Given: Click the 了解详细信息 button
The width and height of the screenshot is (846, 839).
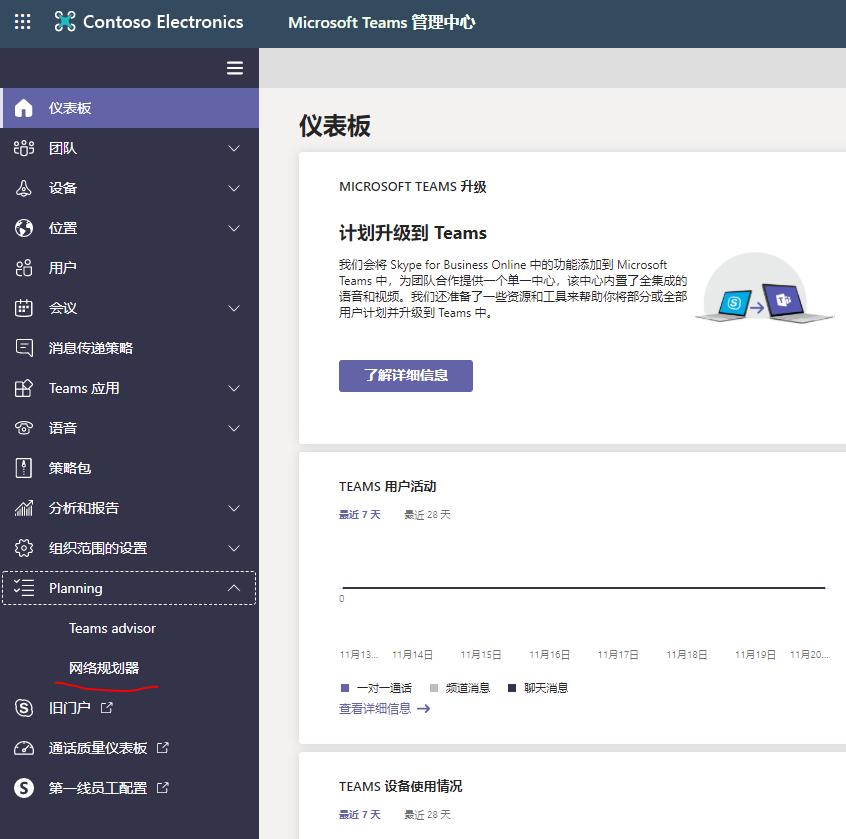Looking at the screenshot, I should pos(405,375).
